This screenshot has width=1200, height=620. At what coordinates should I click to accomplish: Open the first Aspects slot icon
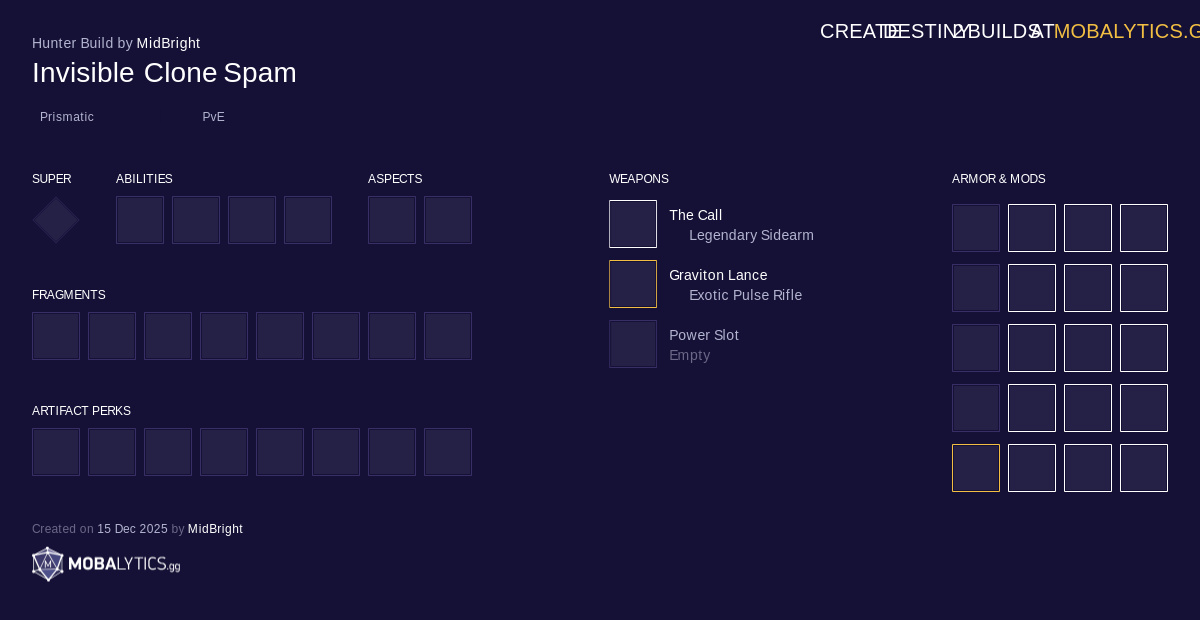(392, 220)
